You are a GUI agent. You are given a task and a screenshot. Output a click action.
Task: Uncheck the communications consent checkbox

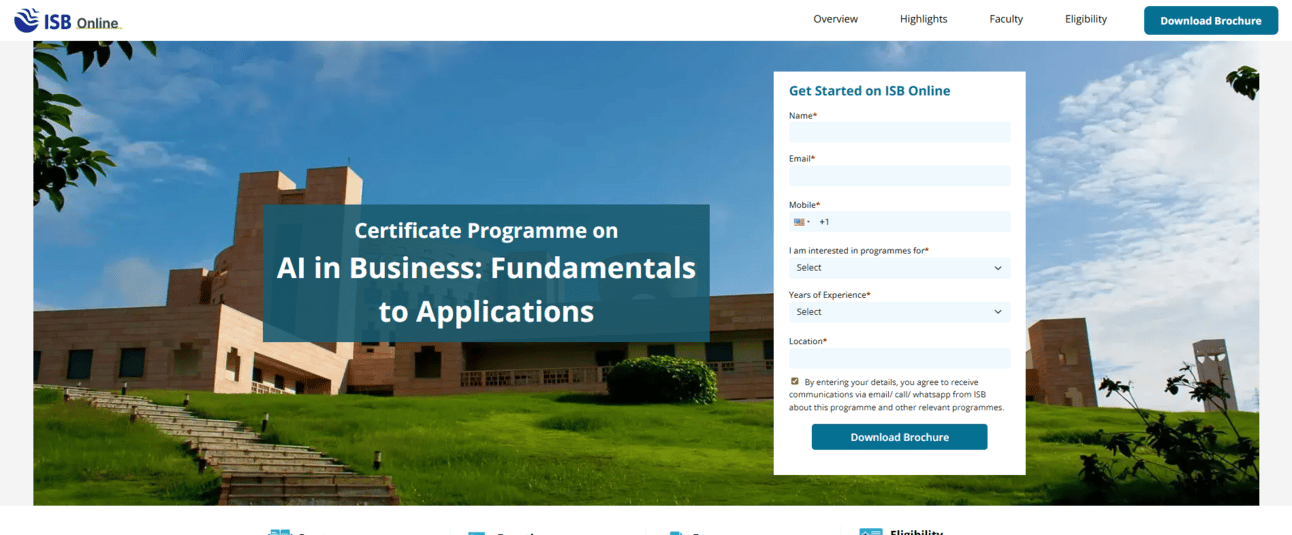[795, 381]
